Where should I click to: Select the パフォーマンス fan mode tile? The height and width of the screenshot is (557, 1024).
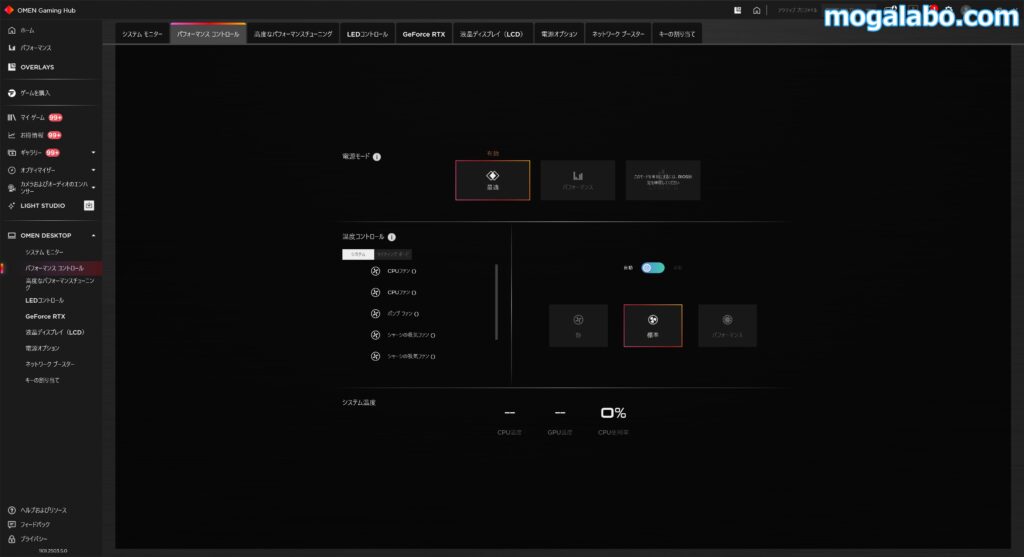click(x=728, y=325)
